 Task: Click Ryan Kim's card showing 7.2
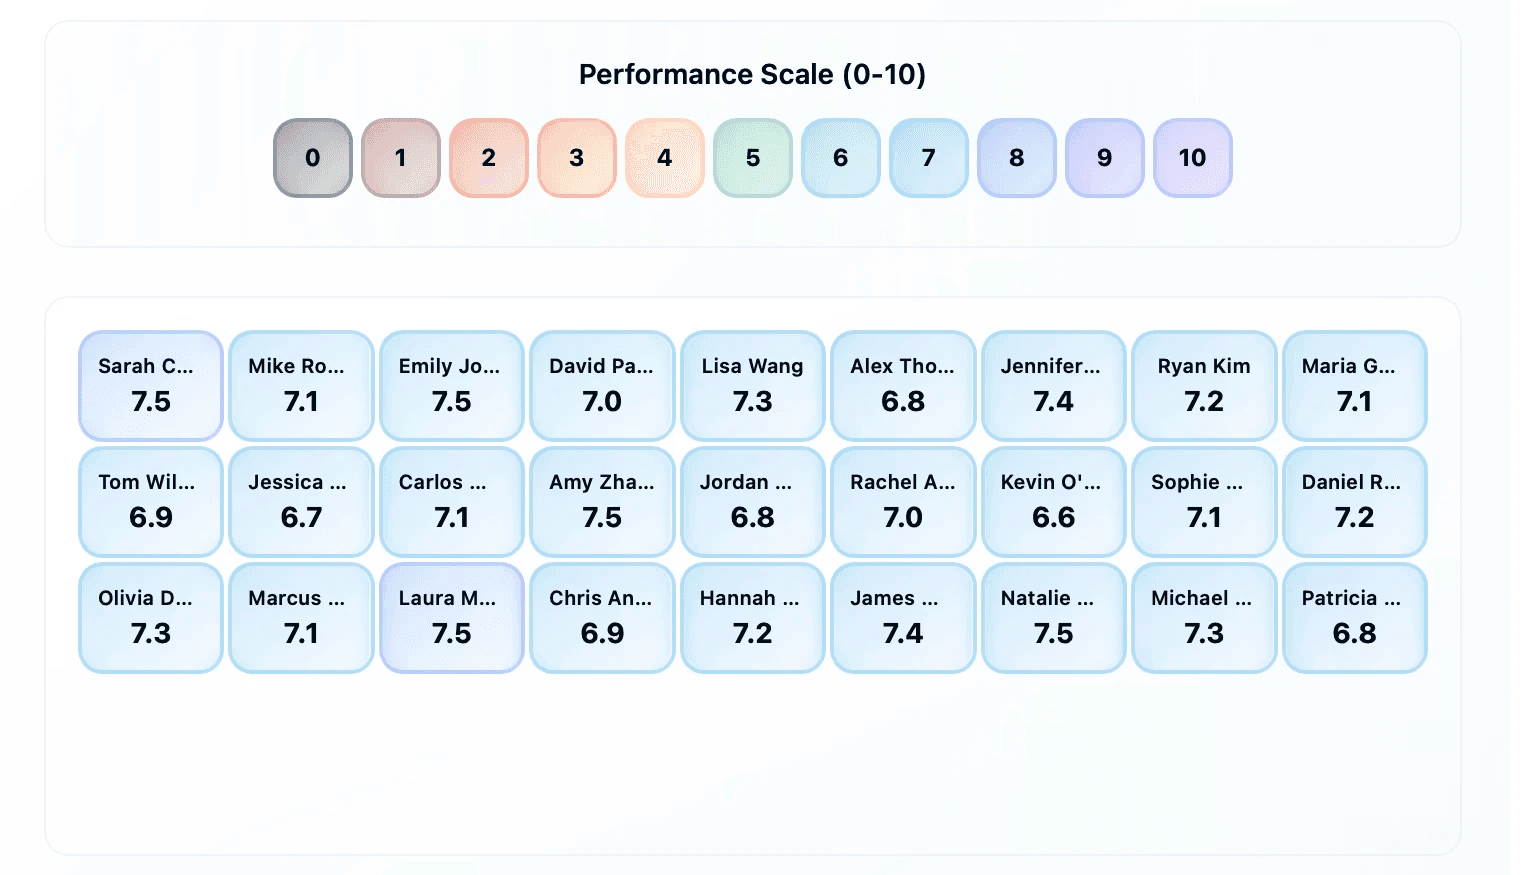1204,385
